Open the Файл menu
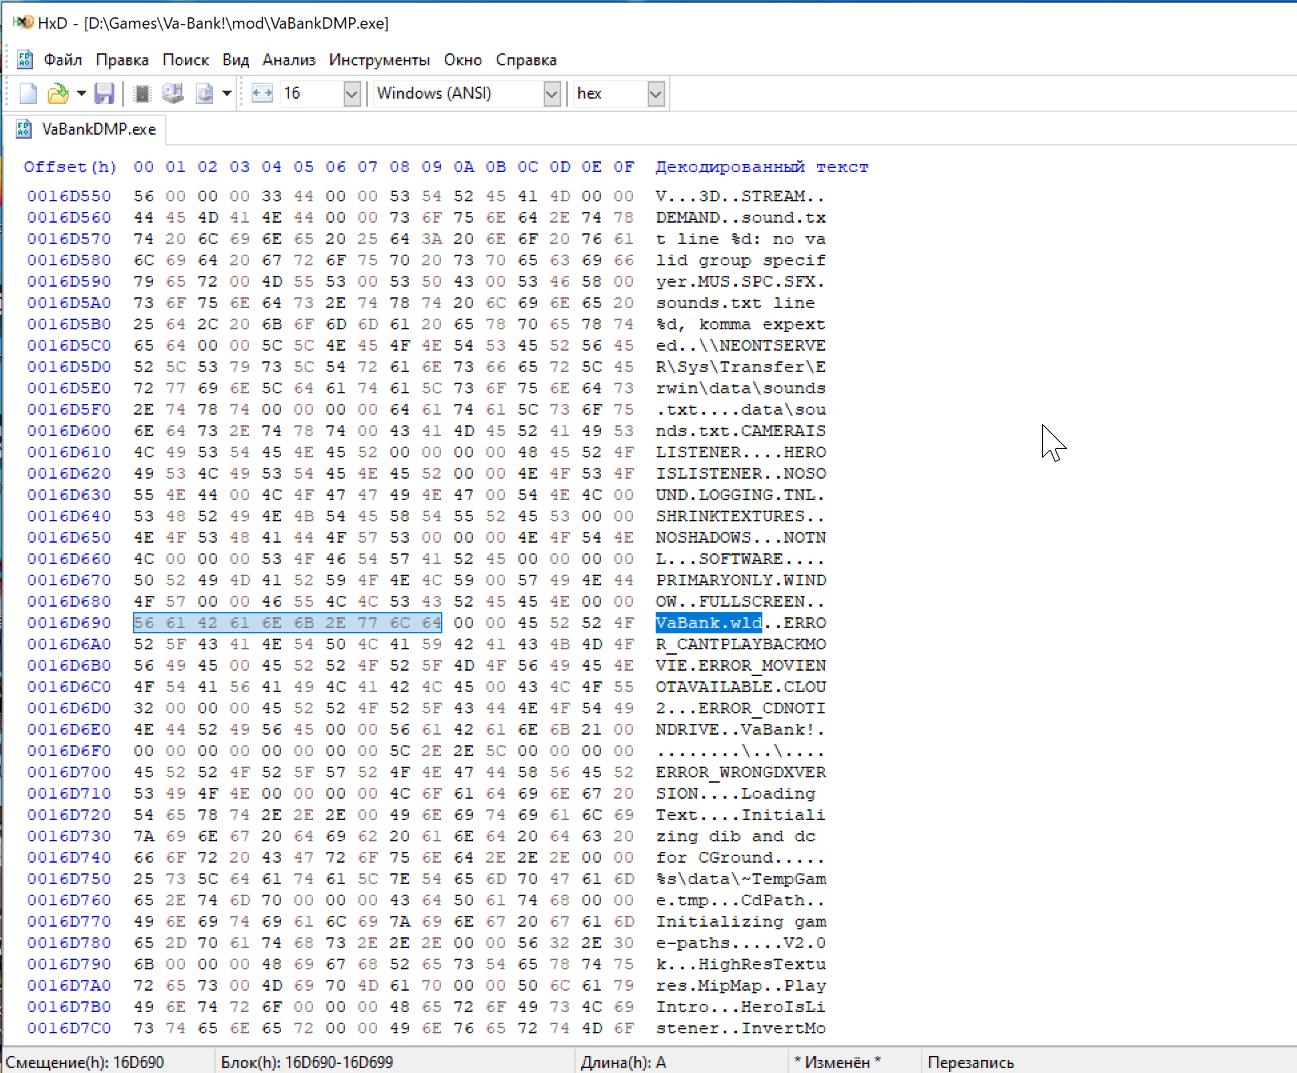Screen dimensions: 1297x1073 pyautogui.click(x=62, y=60)
